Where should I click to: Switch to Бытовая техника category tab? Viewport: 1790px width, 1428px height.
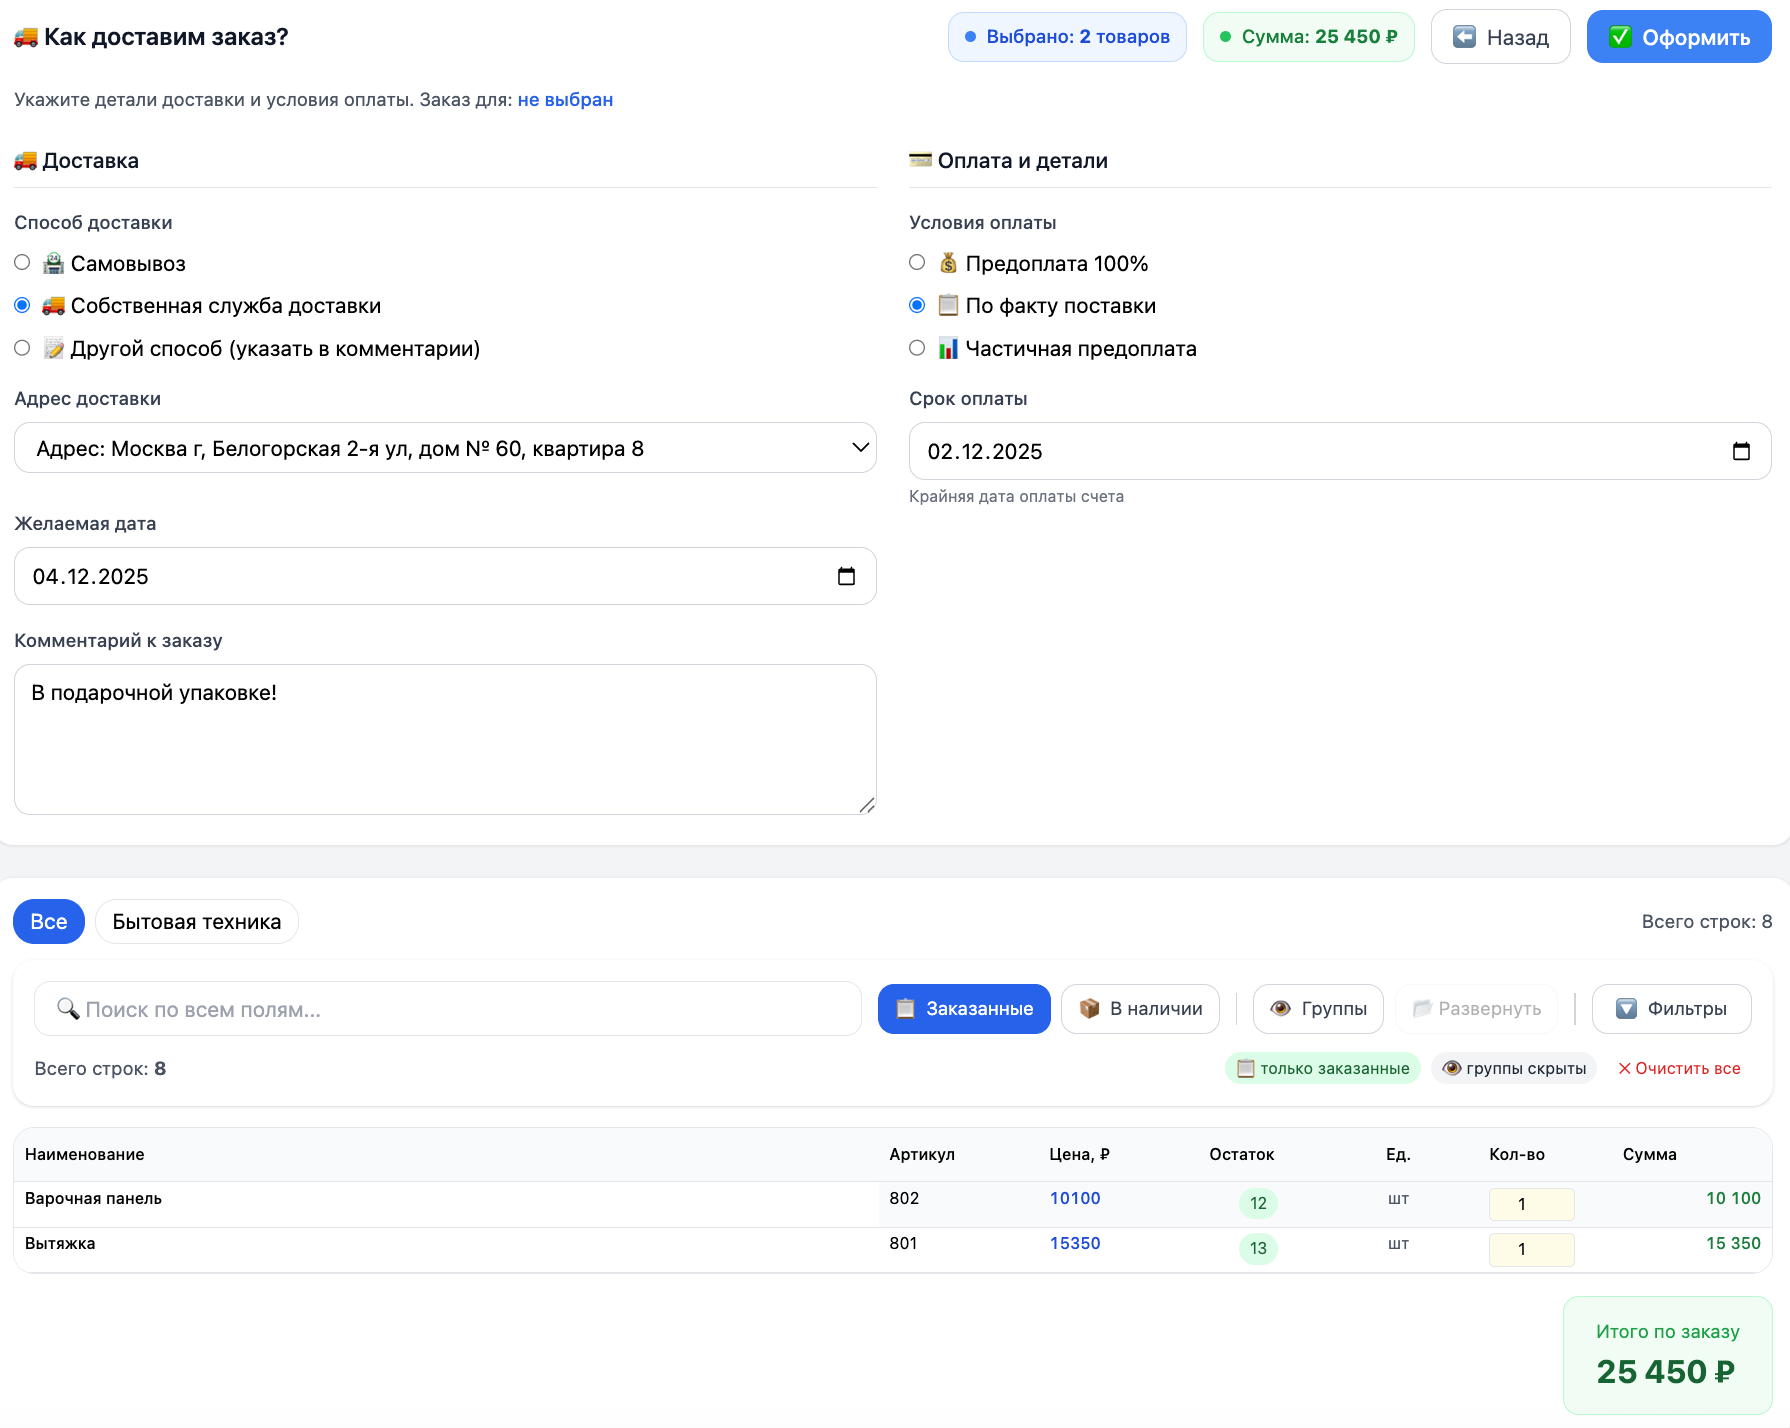tap(197, 922)
